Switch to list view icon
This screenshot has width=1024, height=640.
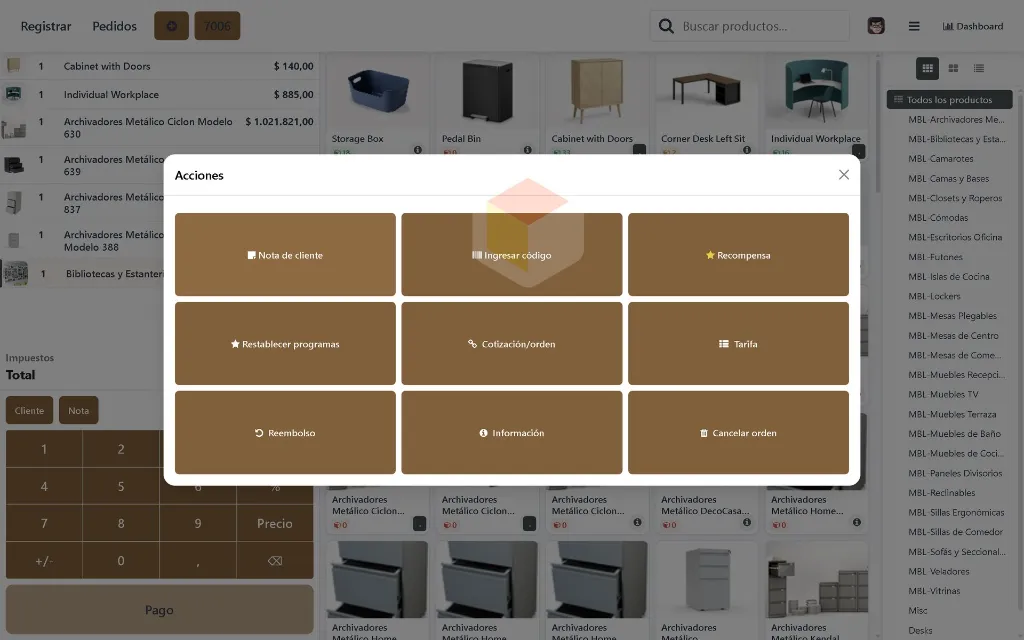[x=978, y=68]
